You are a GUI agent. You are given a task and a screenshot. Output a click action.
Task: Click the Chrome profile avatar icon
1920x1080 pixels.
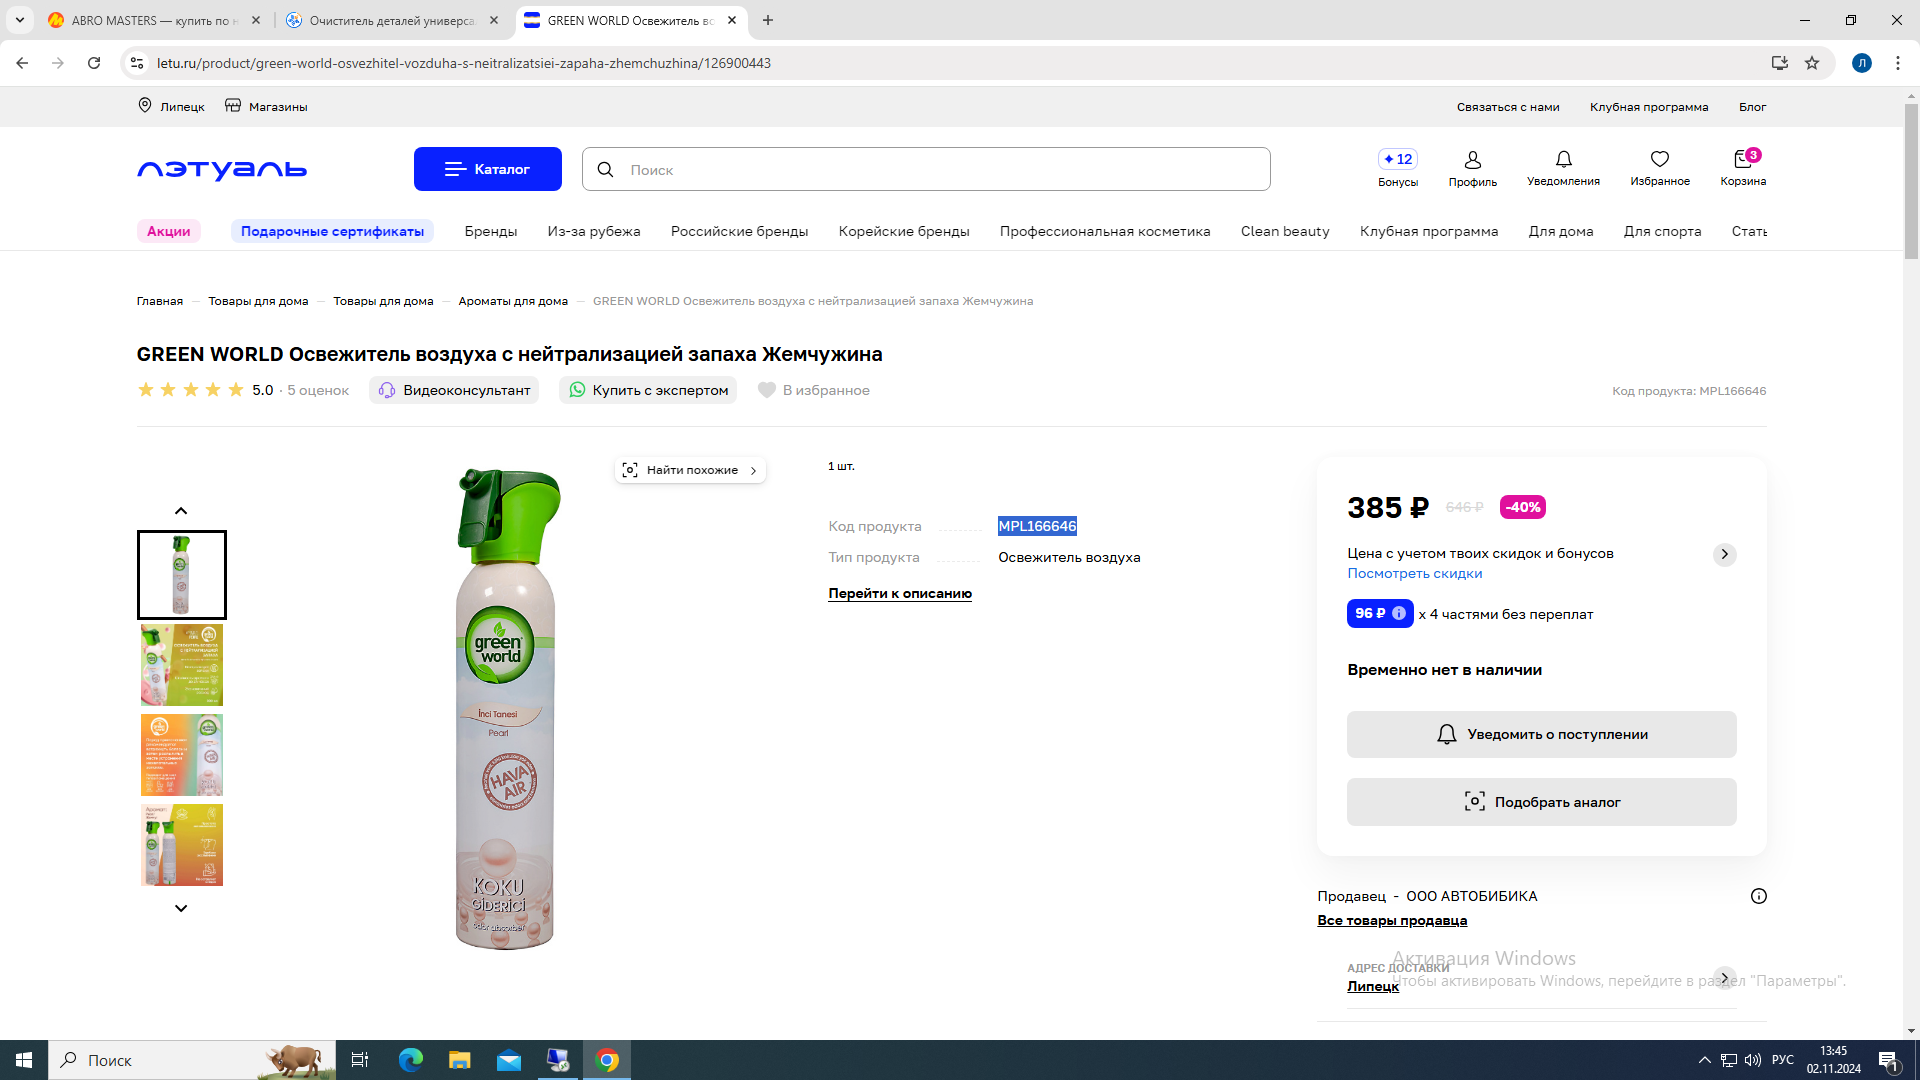1862,63
